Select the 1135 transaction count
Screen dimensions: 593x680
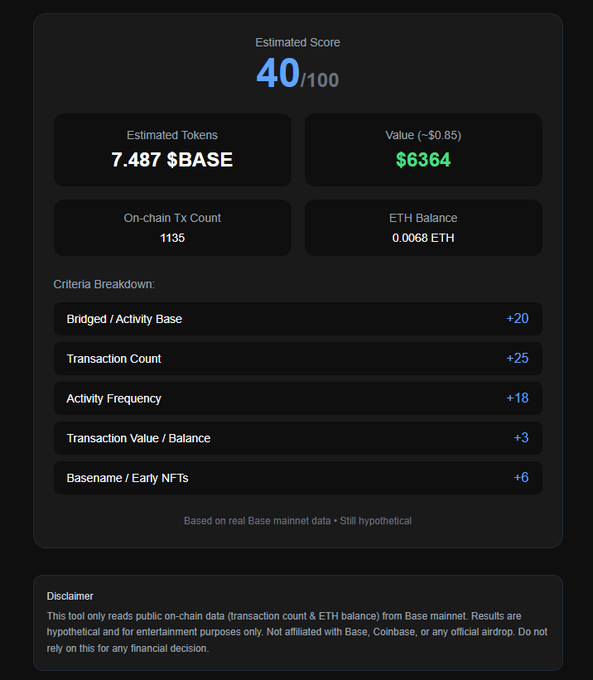[x=172, y=238]
